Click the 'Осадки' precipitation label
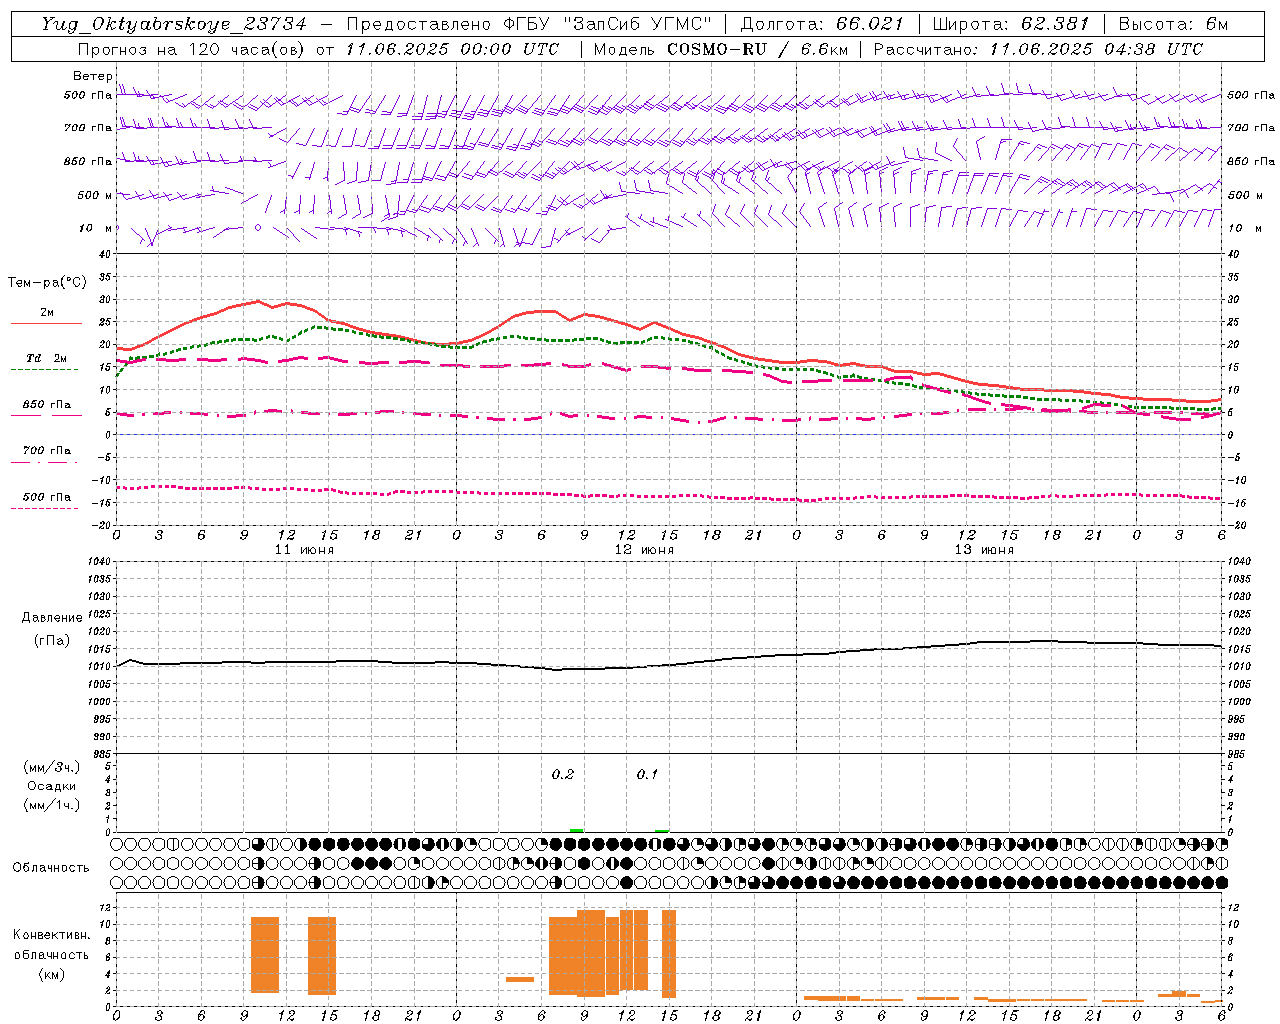This screenshot has width=1280, height=1024. pos(52,786)
